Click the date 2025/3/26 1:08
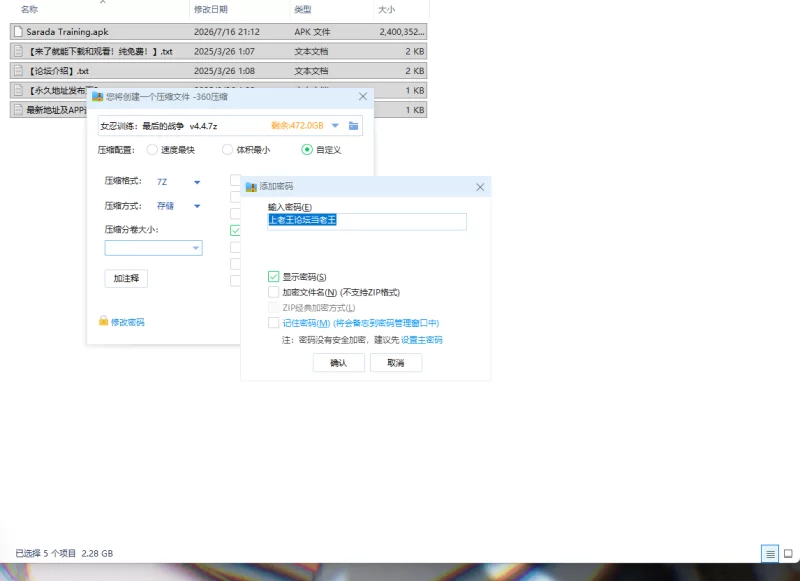800x581 pixels. (x=224, y=71)
